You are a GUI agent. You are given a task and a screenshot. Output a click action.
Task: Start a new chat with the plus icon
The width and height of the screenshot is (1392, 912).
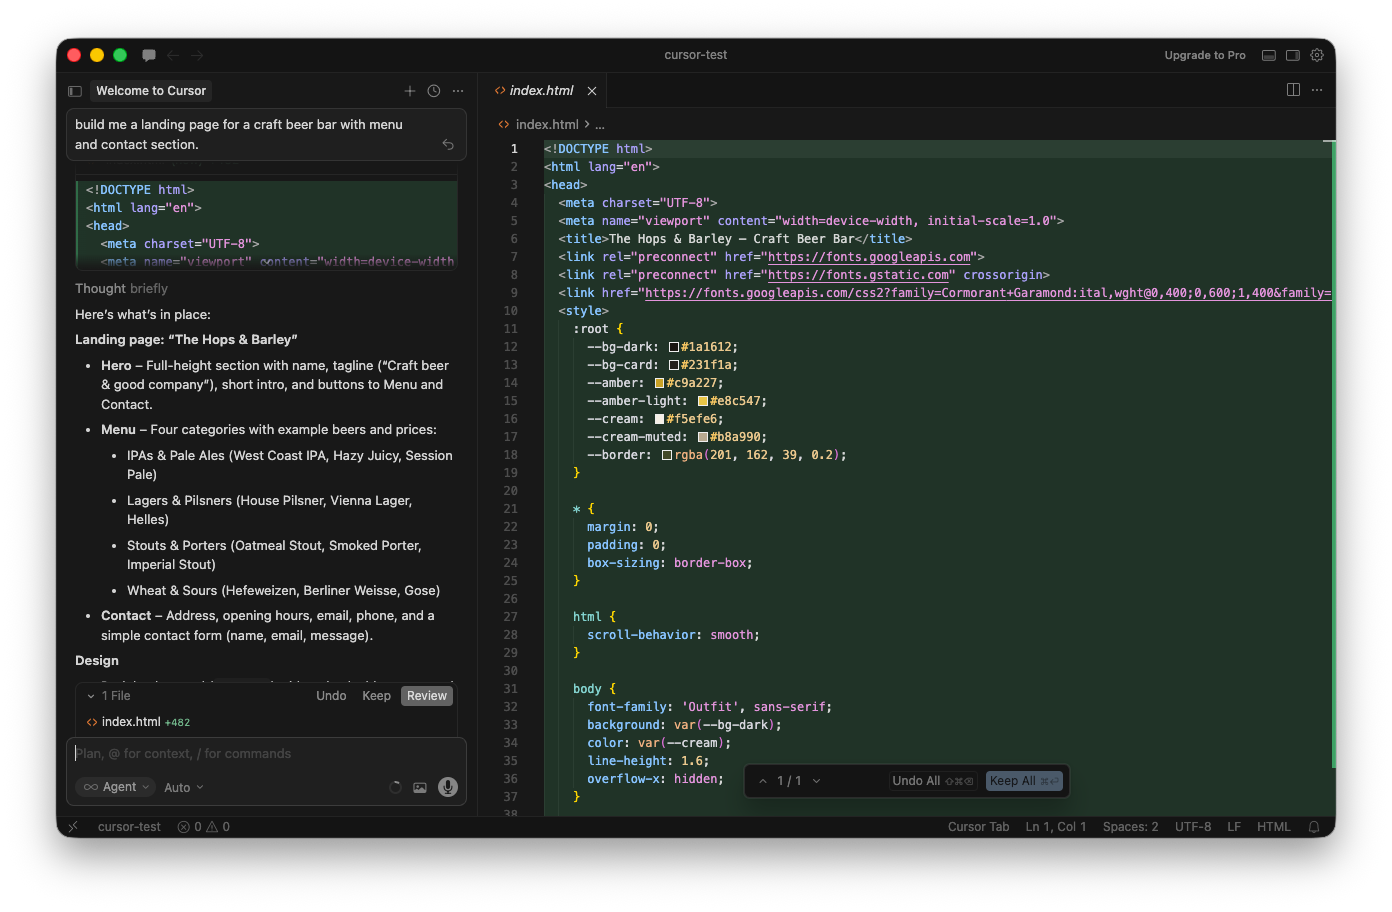point(410,90)
